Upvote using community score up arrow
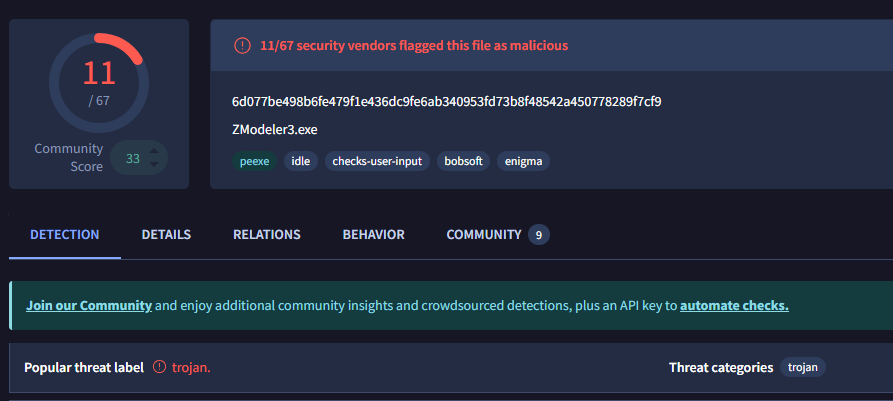 pos(154,152)
